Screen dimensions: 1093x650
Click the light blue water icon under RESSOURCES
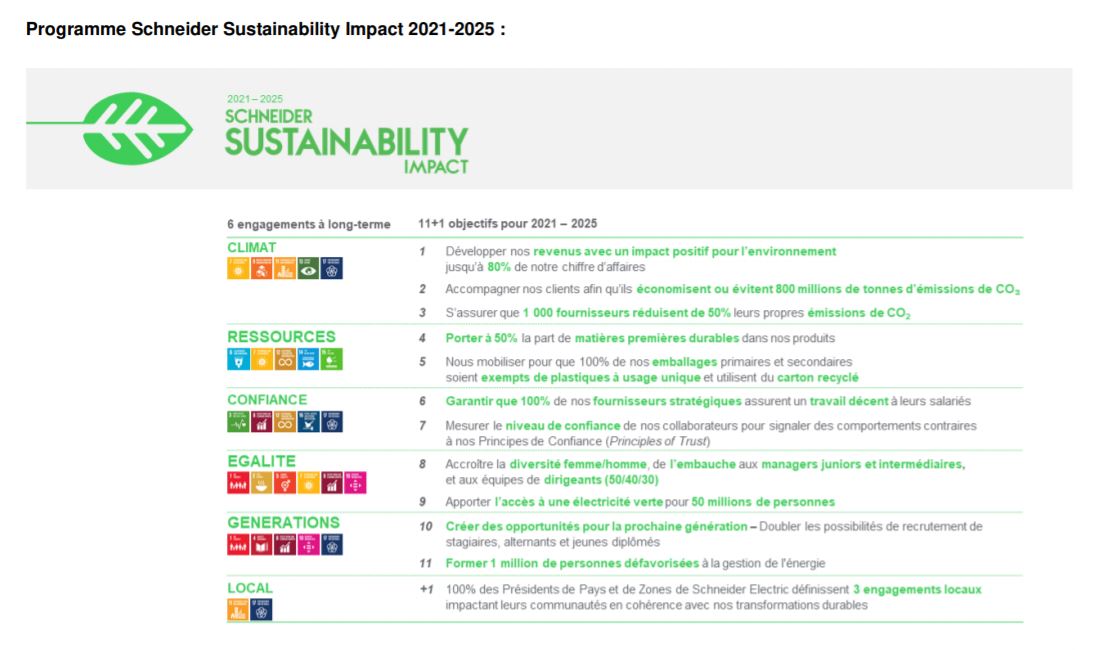(x=238, y=359)
